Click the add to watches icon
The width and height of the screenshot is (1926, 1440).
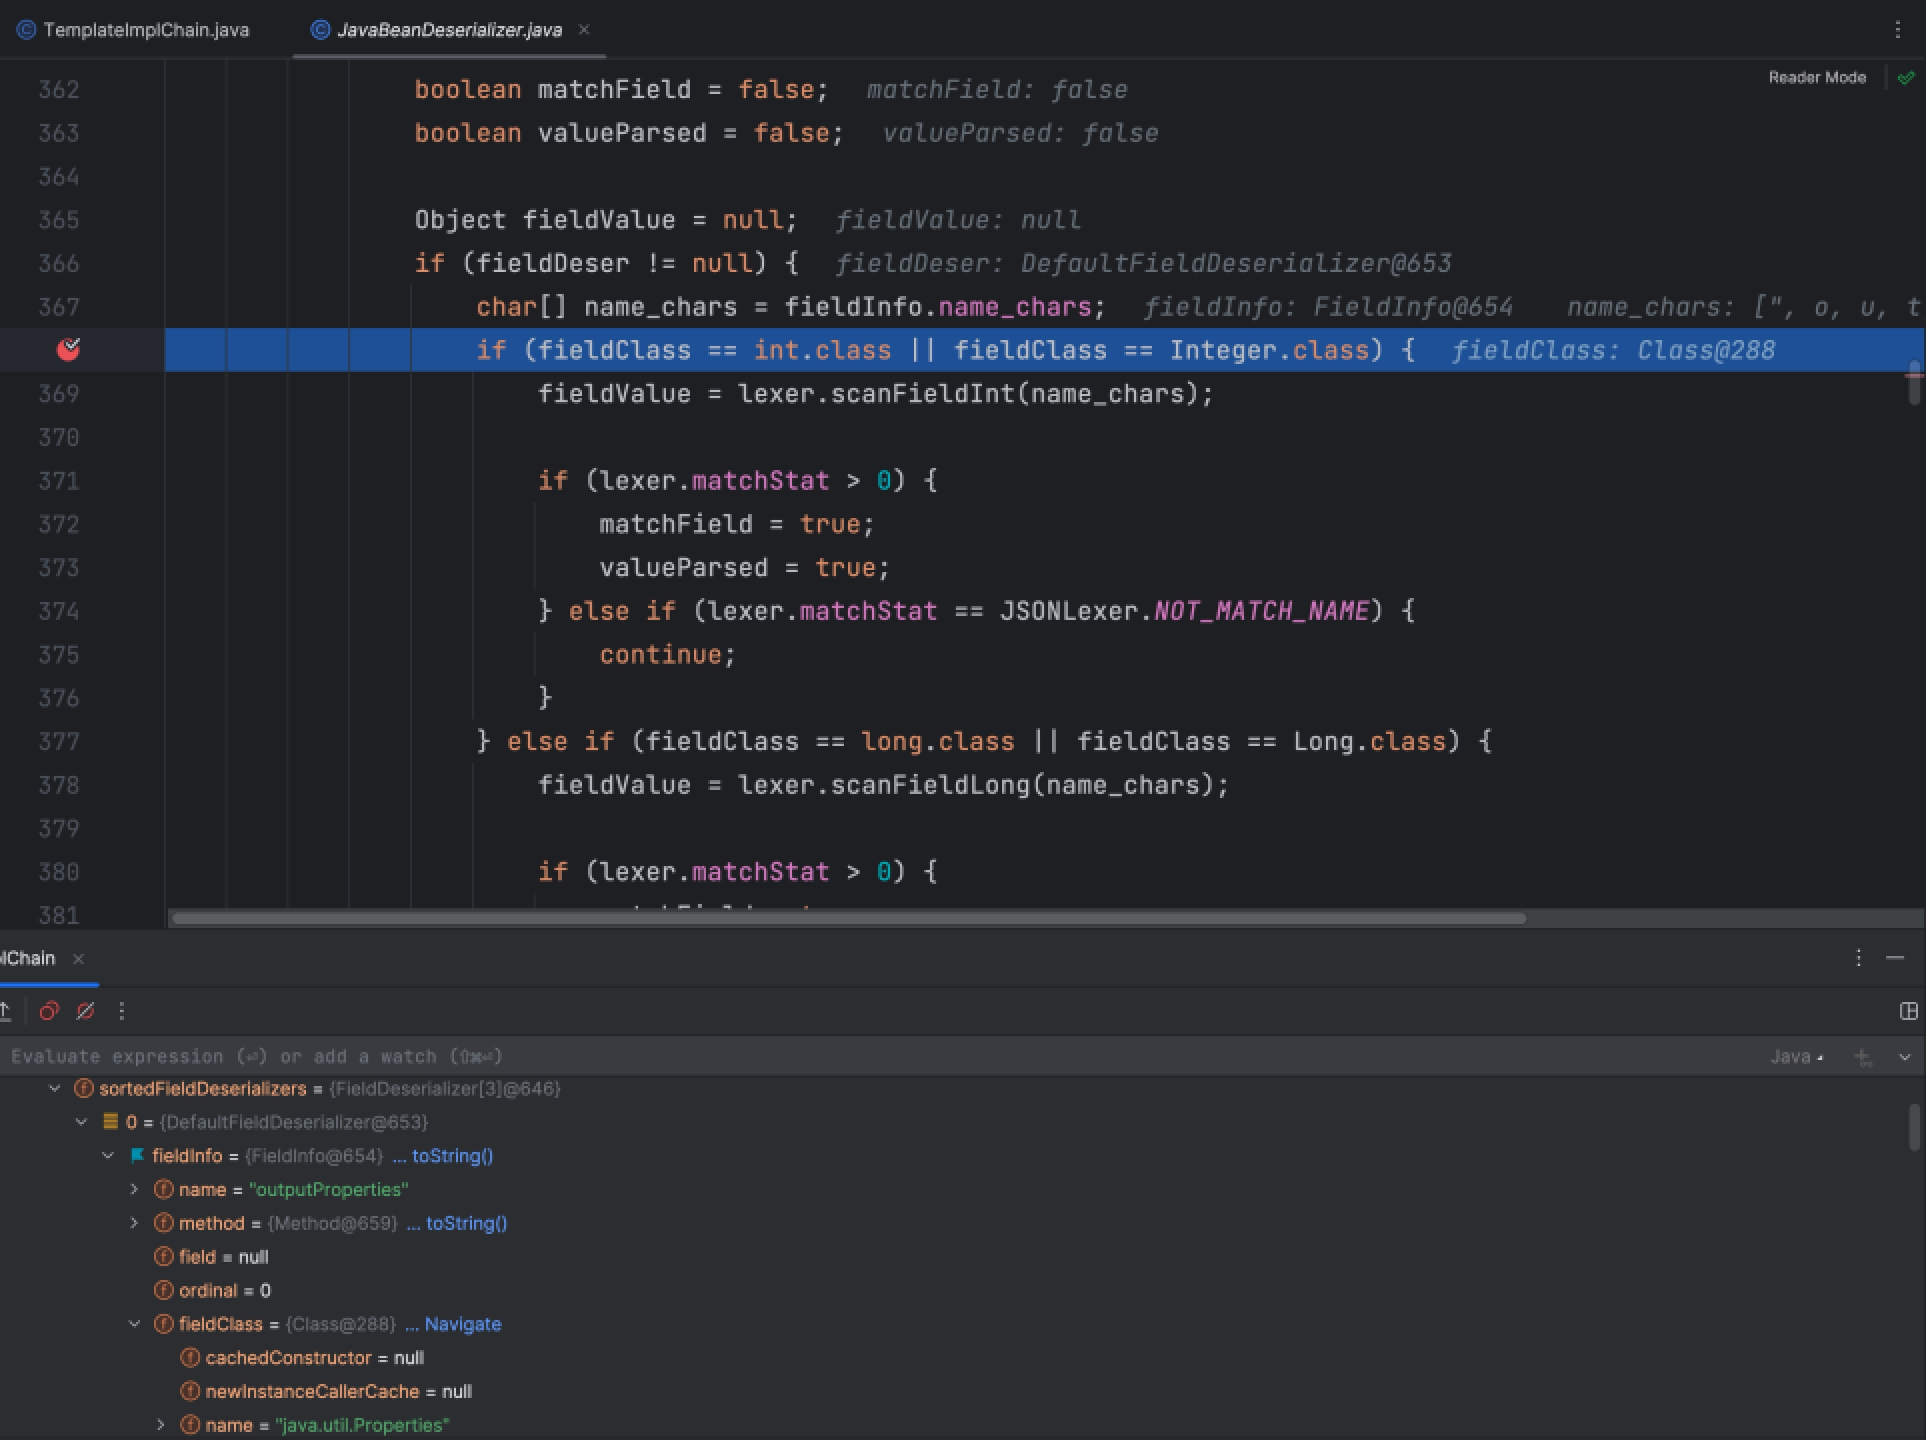point(1863,1056)
